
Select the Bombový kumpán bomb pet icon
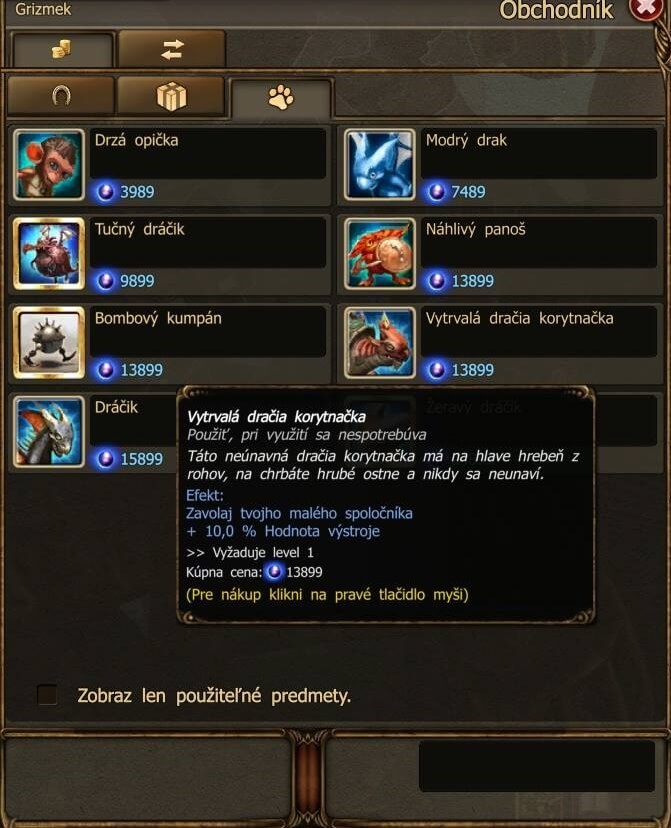49,343
